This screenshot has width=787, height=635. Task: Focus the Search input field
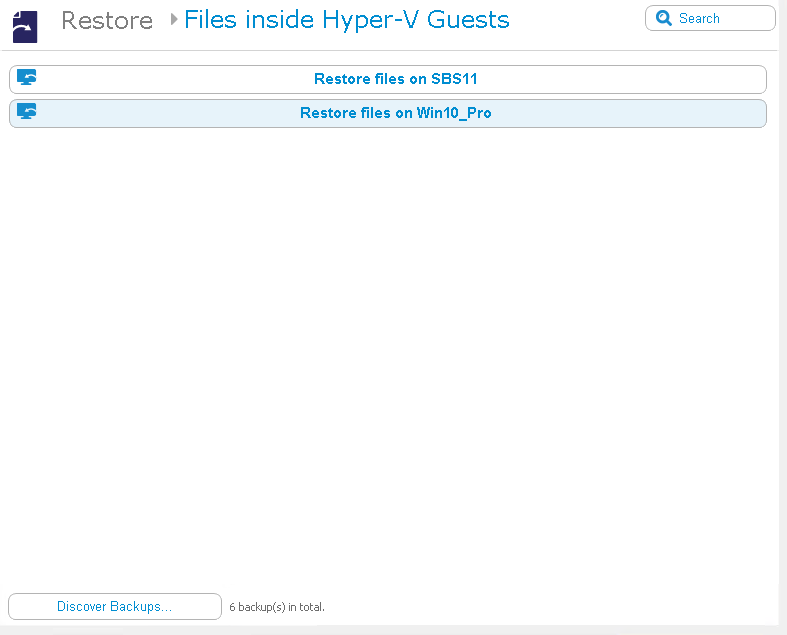722,18
